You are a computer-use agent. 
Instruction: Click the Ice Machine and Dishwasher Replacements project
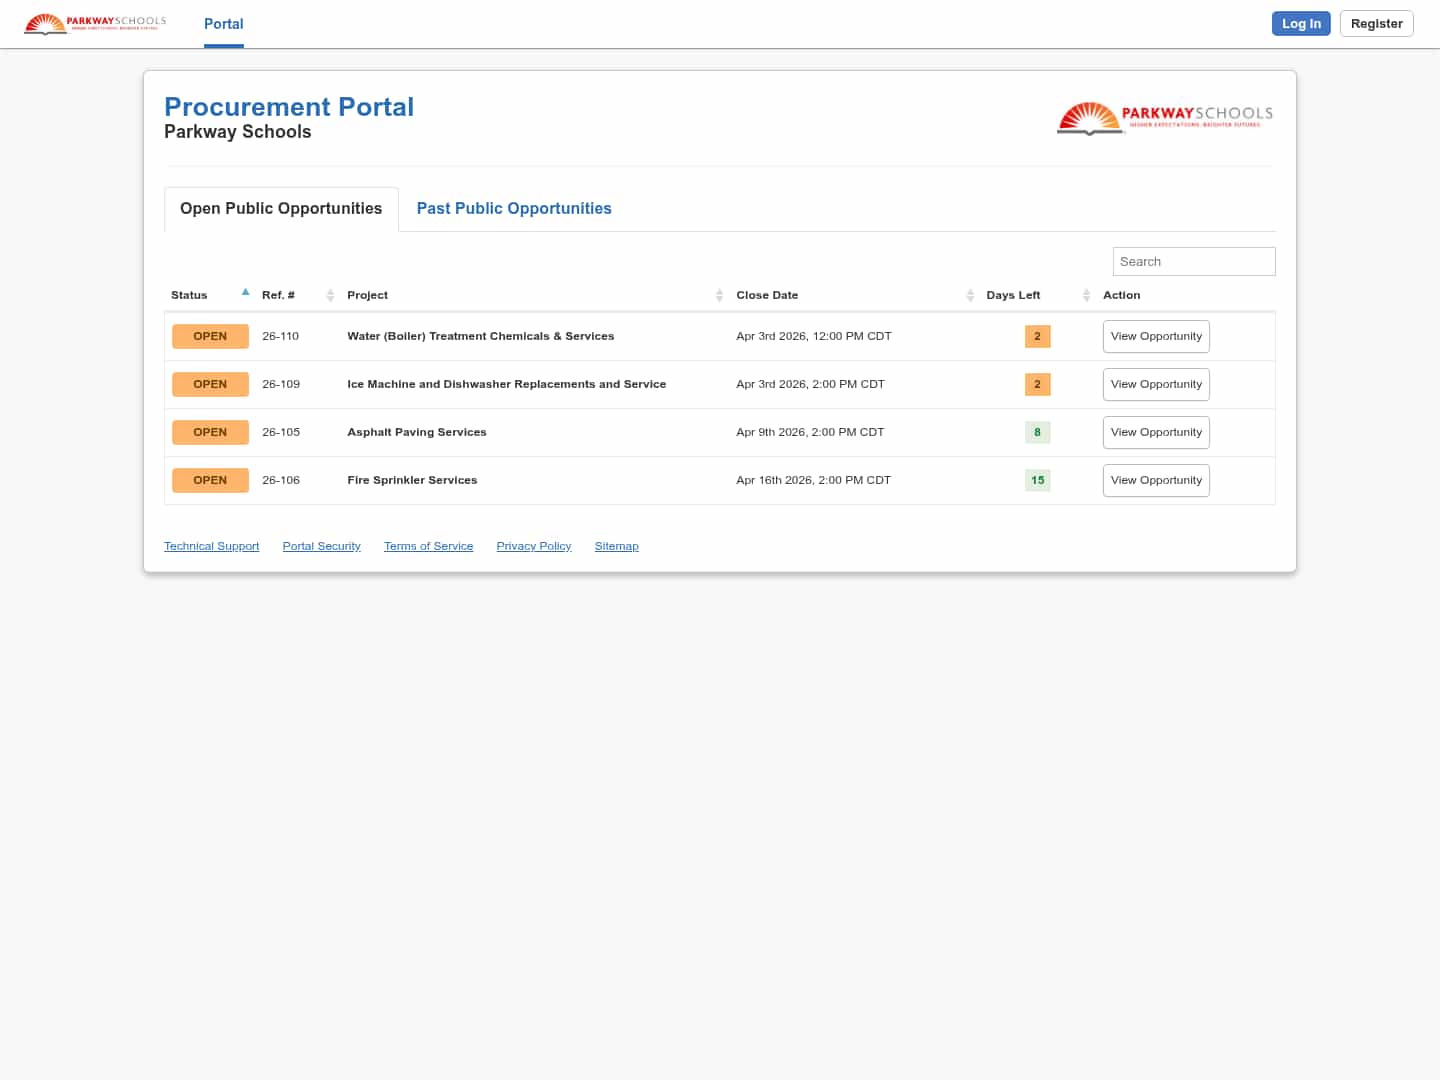pos(506,384)
